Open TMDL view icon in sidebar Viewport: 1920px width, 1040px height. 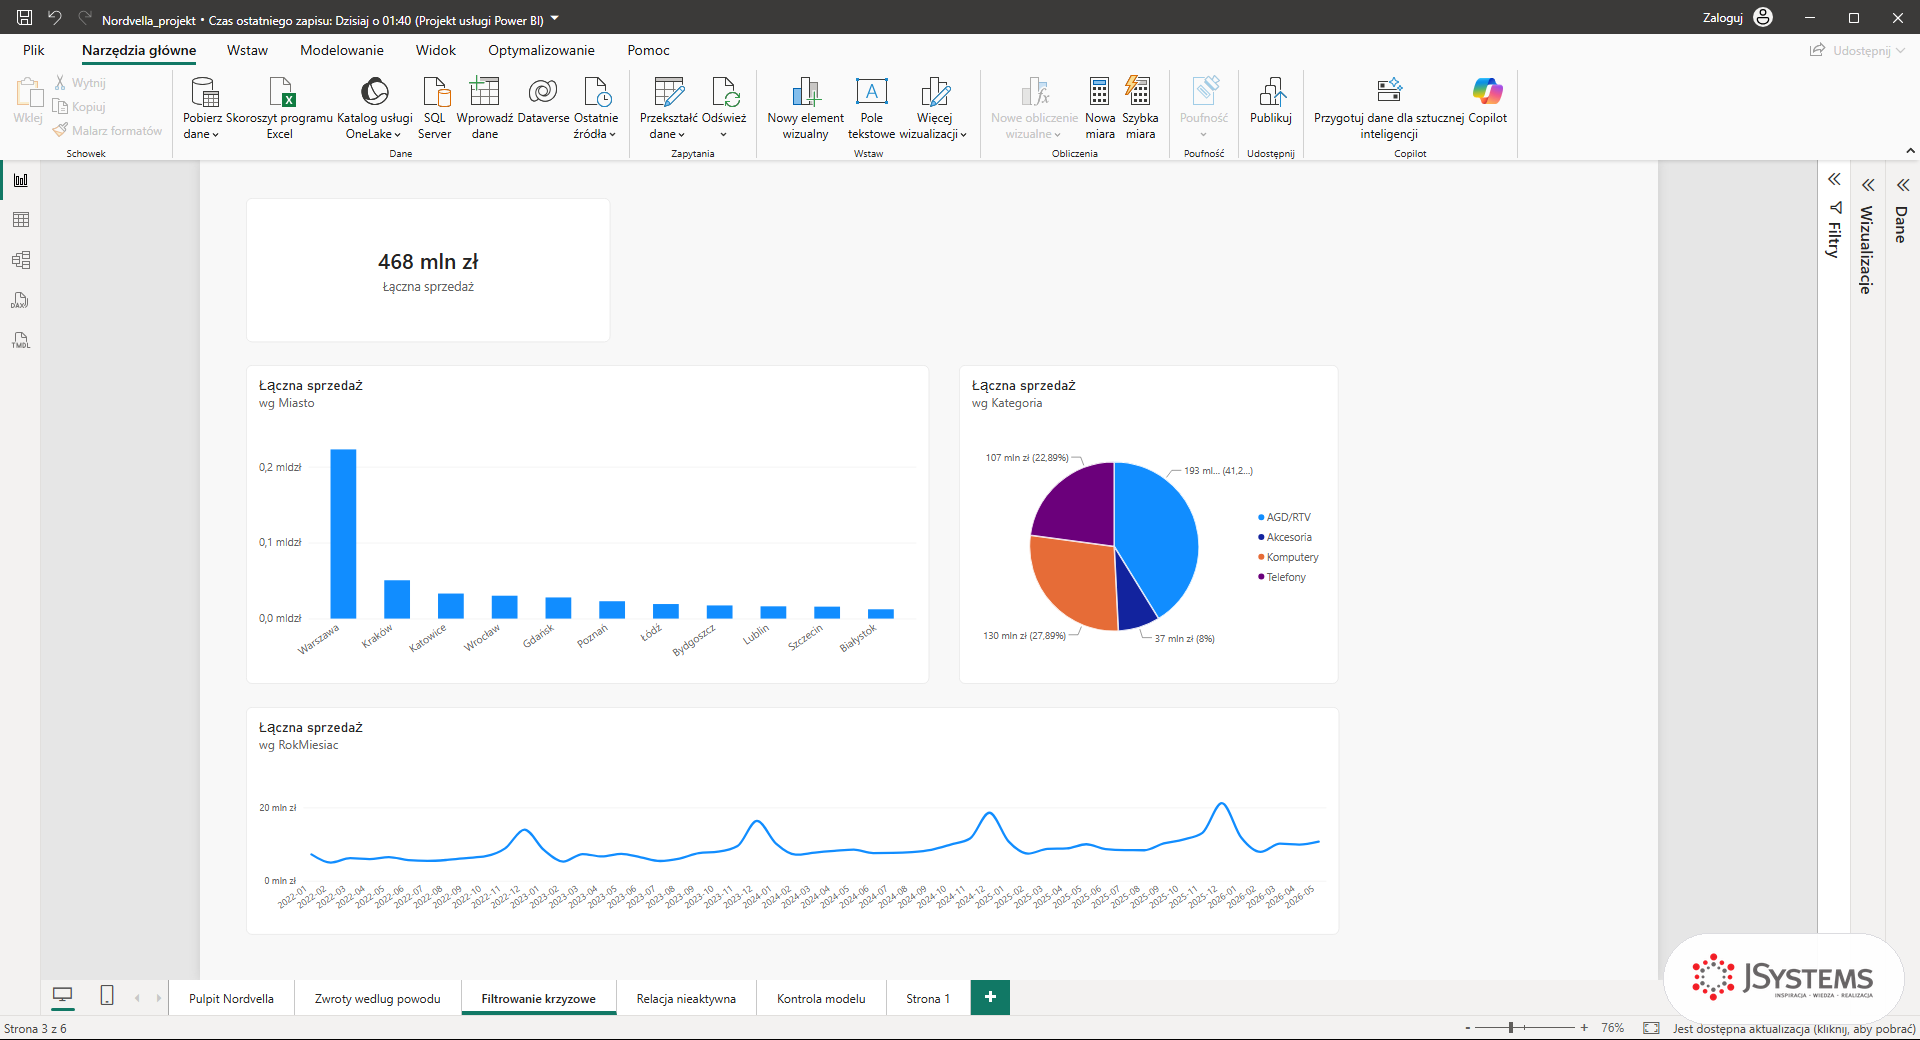tap(20, 341)
